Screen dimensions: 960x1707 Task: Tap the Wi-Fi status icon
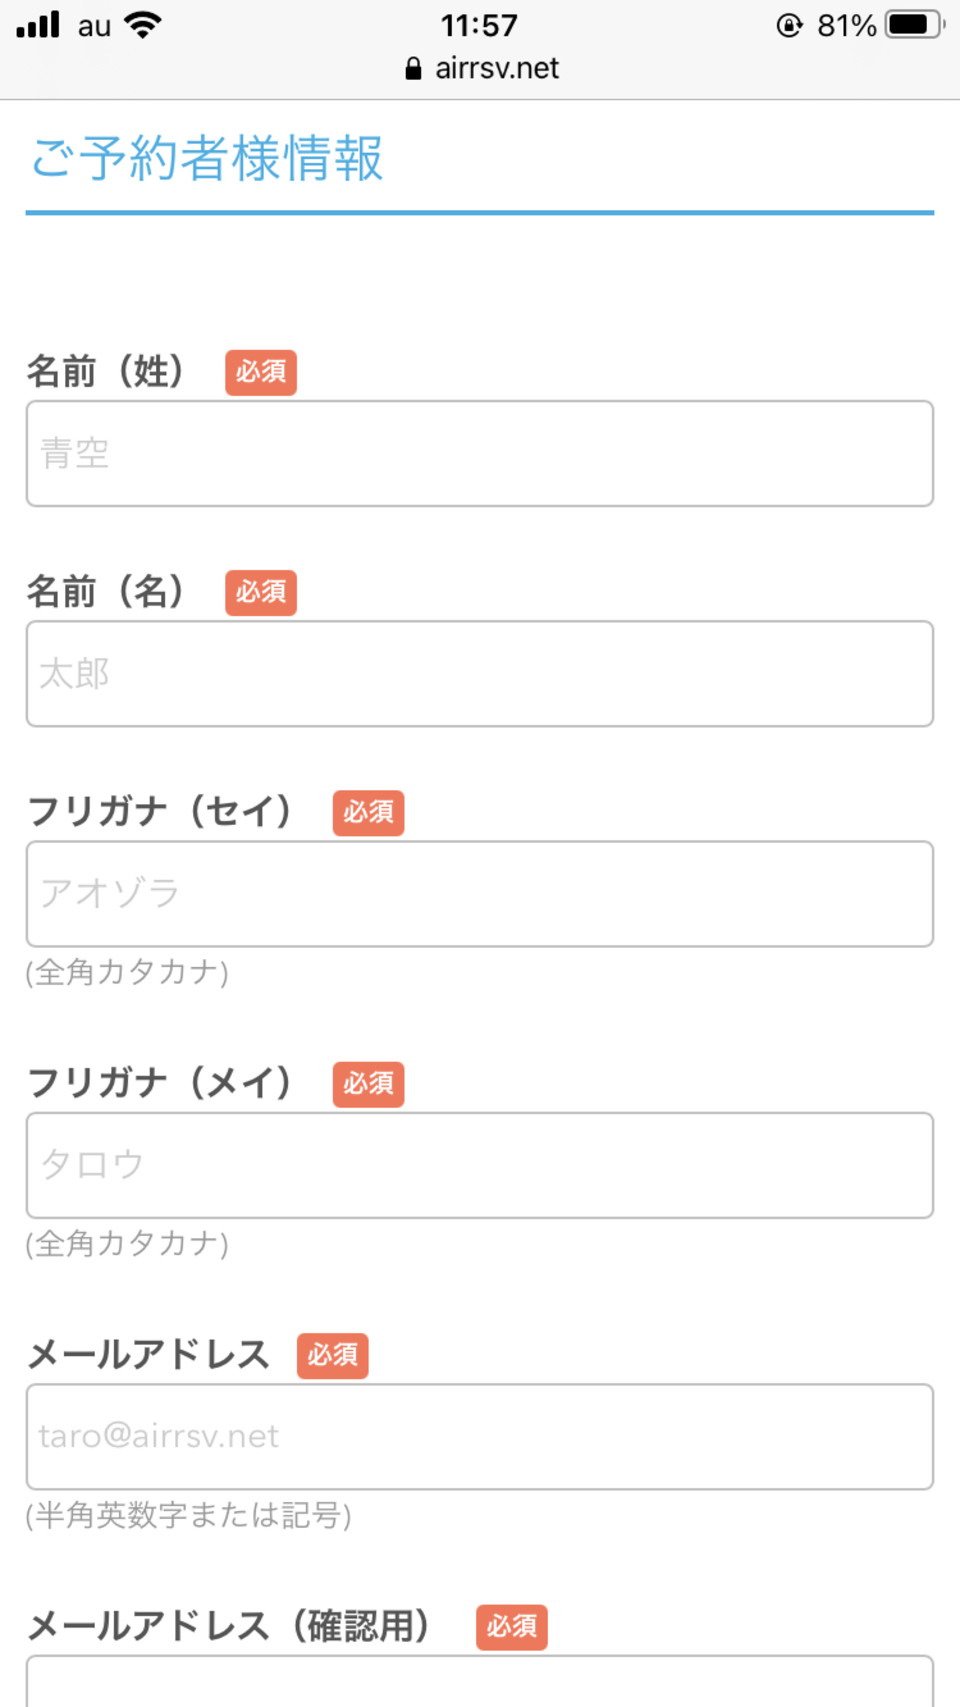(143, 24)
